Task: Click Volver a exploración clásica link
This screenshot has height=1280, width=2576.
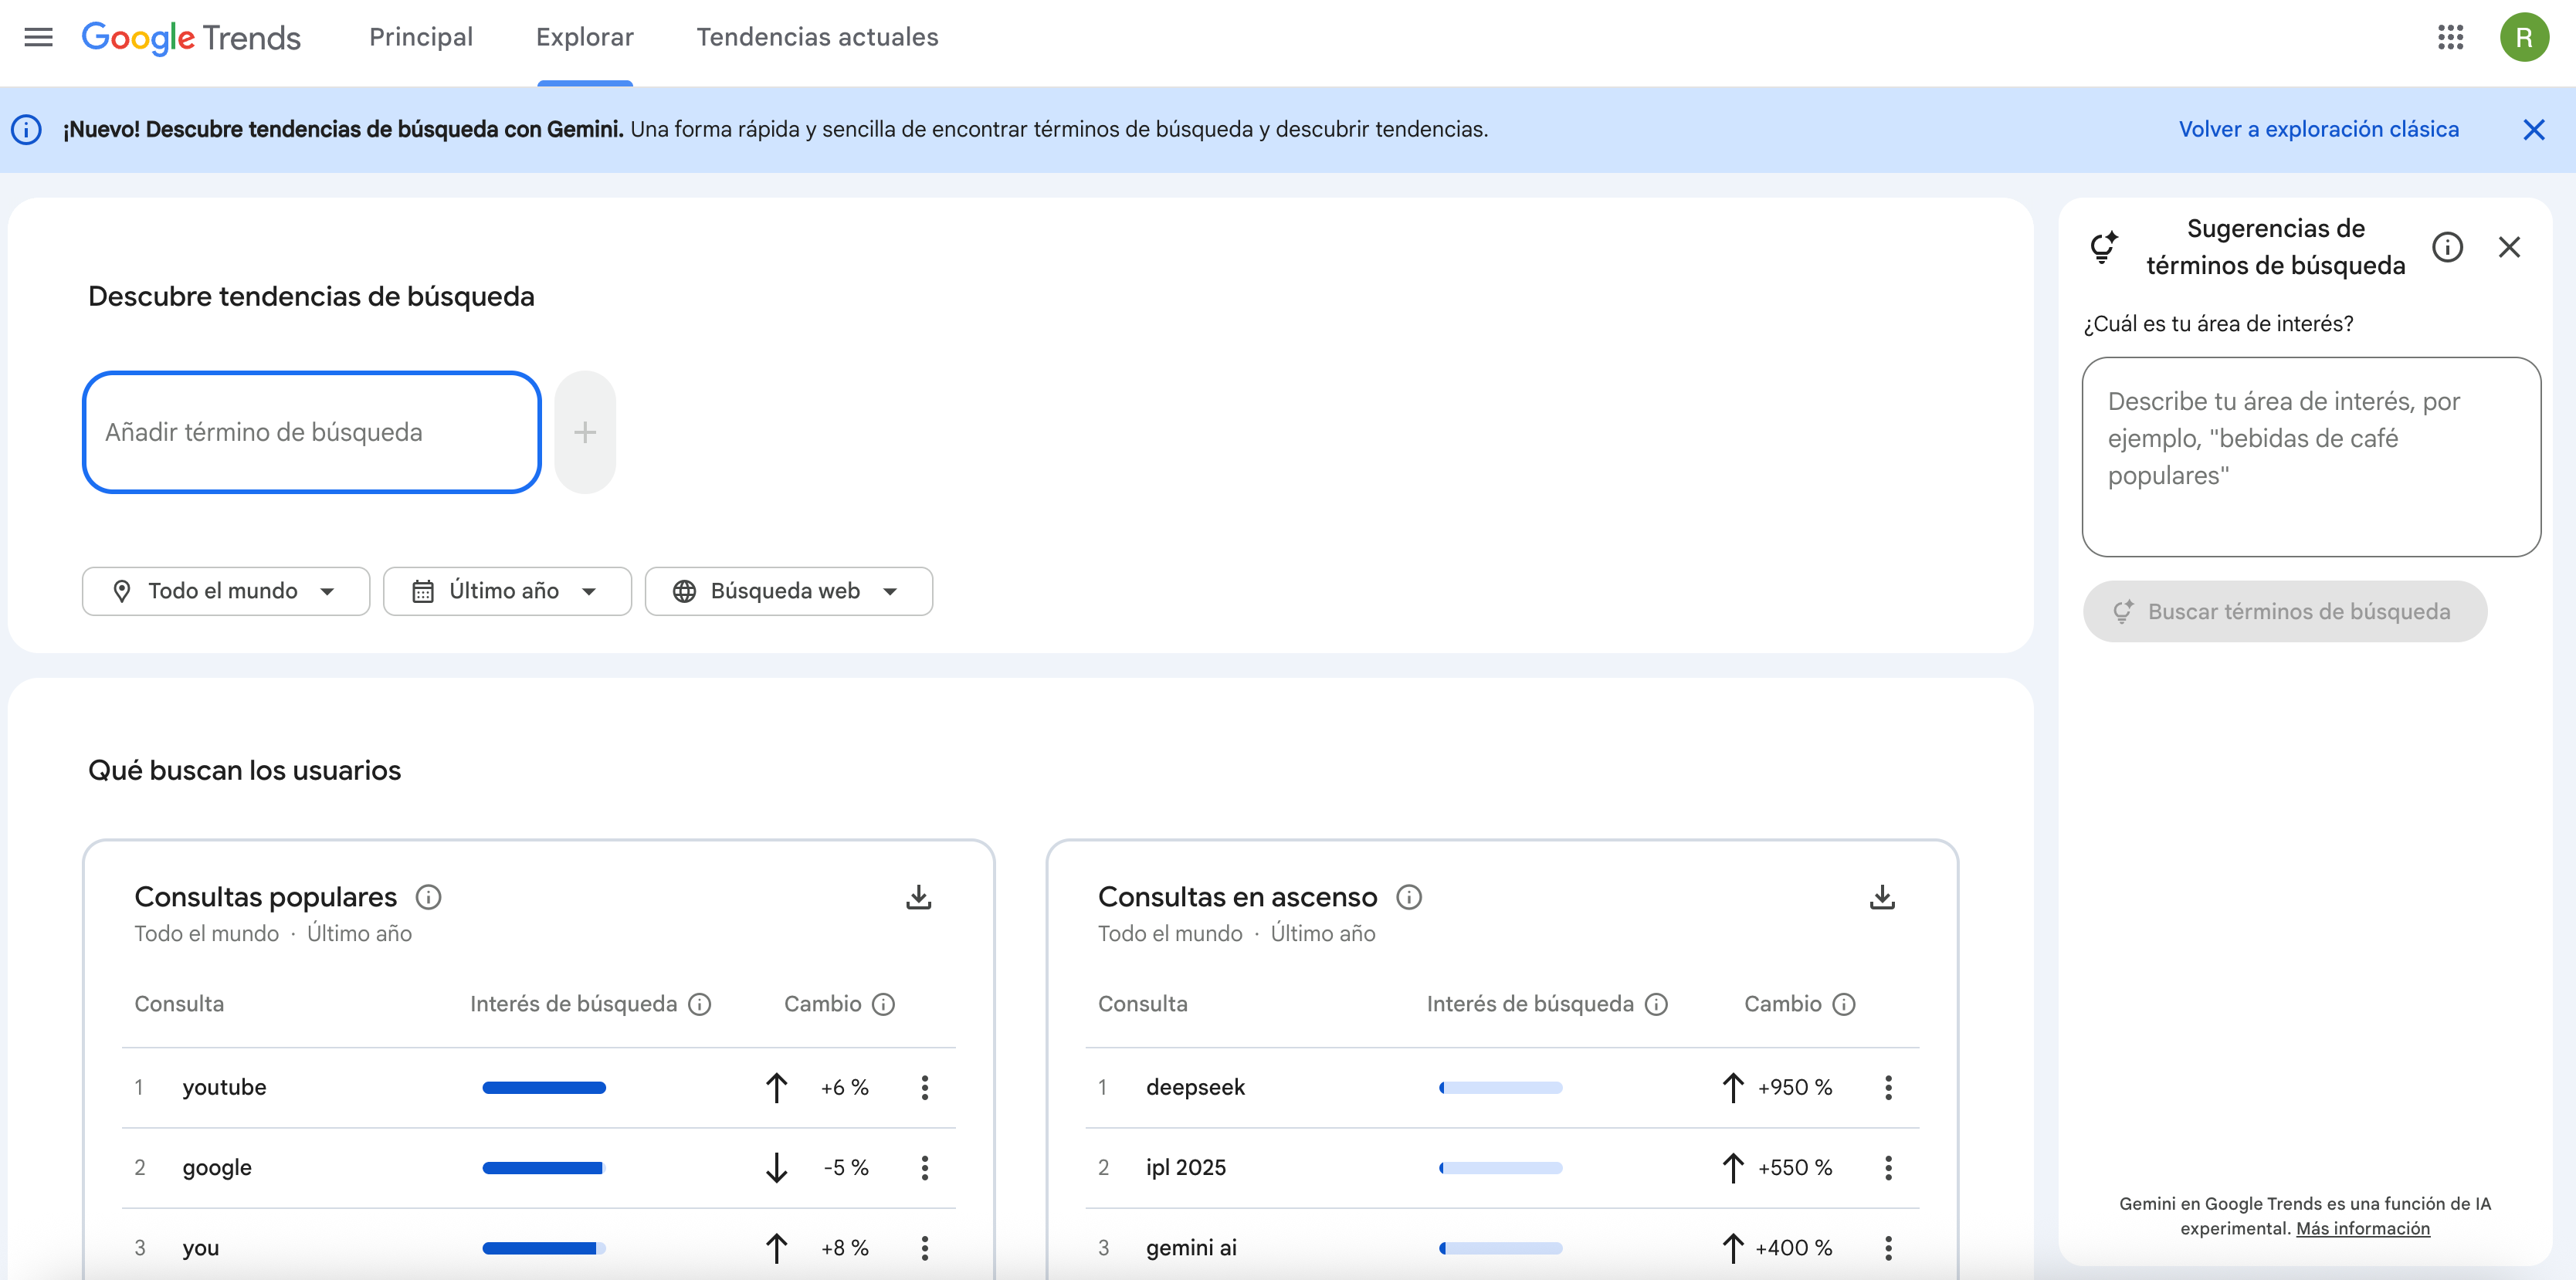Action: [x=2318, y=129]
